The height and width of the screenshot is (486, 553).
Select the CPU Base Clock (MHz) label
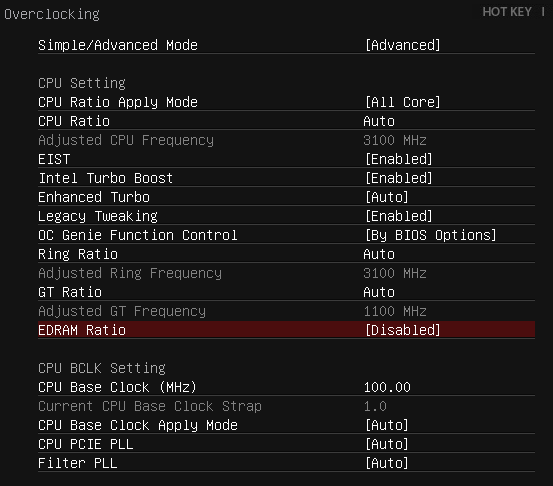coord(117,388)
